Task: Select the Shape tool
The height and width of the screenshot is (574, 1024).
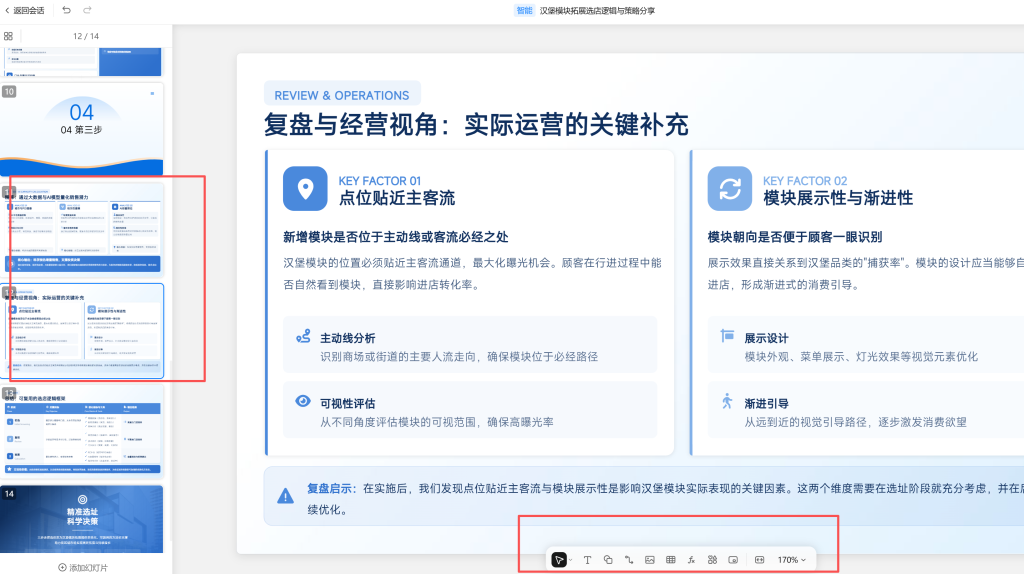Action: [x=608, y=560]
